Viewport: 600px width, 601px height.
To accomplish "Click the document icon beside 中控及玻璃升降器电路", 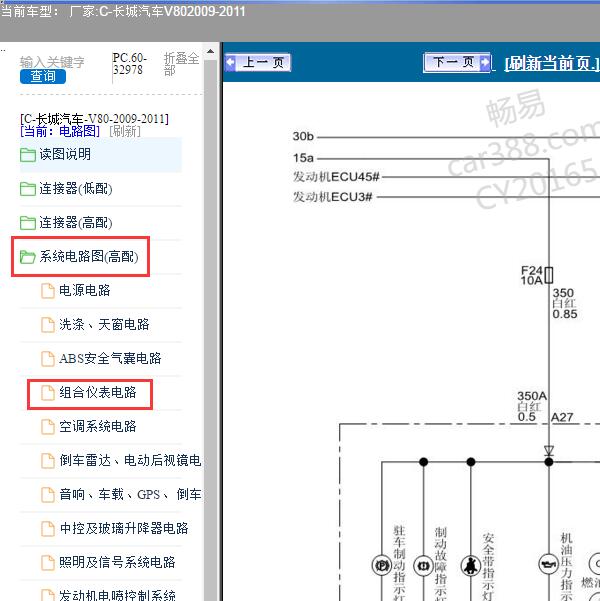I will click(48, 529).
